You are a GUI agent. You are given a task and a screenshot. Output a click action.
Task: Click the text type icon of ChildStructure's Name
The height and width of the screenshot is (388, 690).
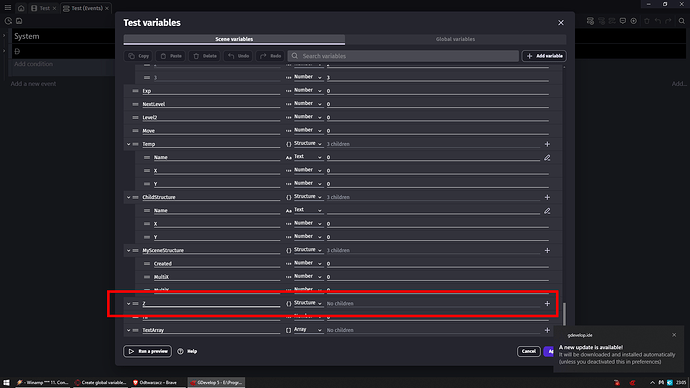click(289, 211)
